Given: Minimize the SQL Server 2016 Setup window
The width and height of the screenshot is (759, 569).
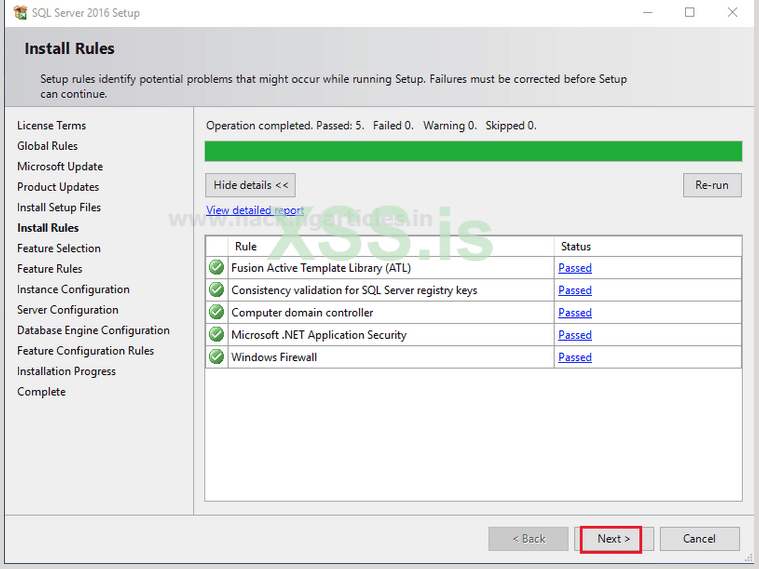Looking at the screenshot, I should click(x=648, y=13).
